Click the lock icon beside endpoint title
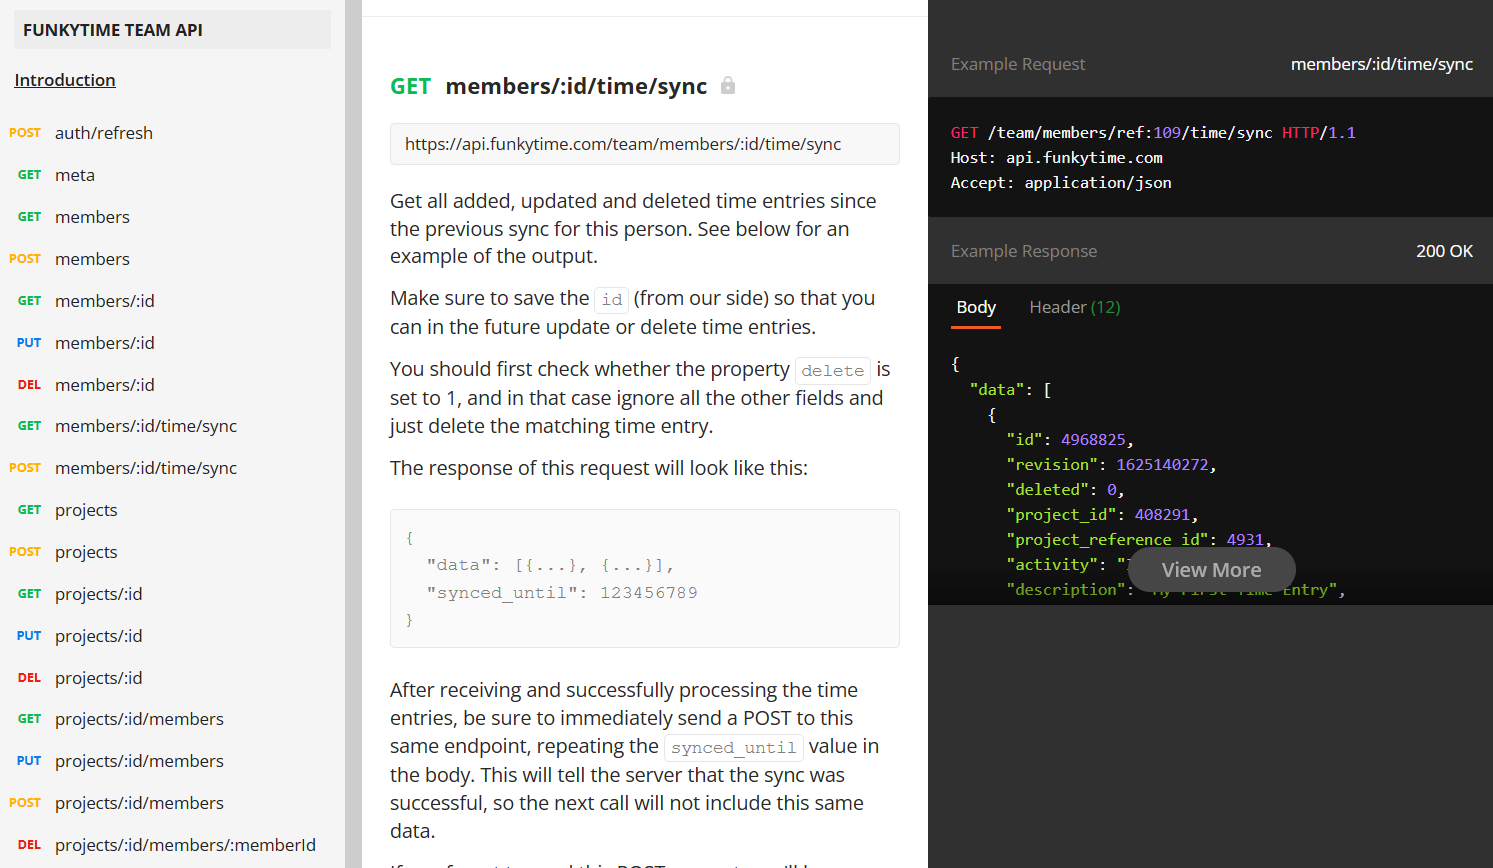This screenshot has width=1493, height=868. tap(728, 86)
